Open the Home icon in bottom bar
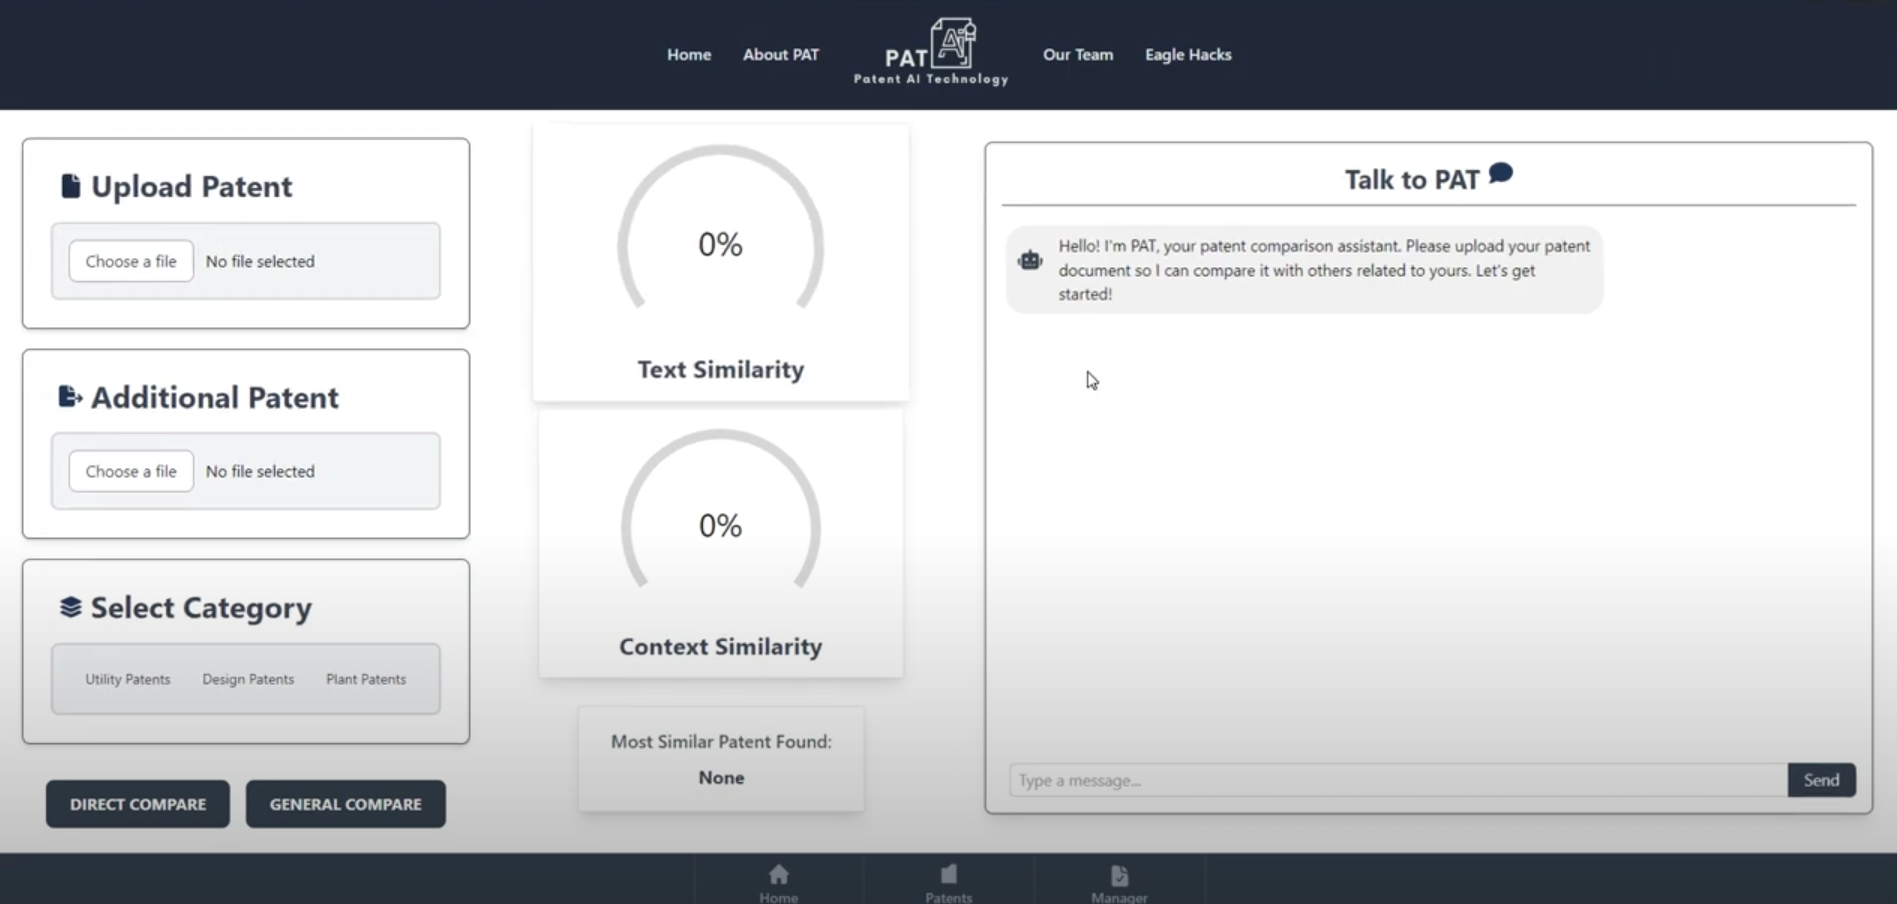The width and height of the screenshot is (1897, 904). coord(778,875)
